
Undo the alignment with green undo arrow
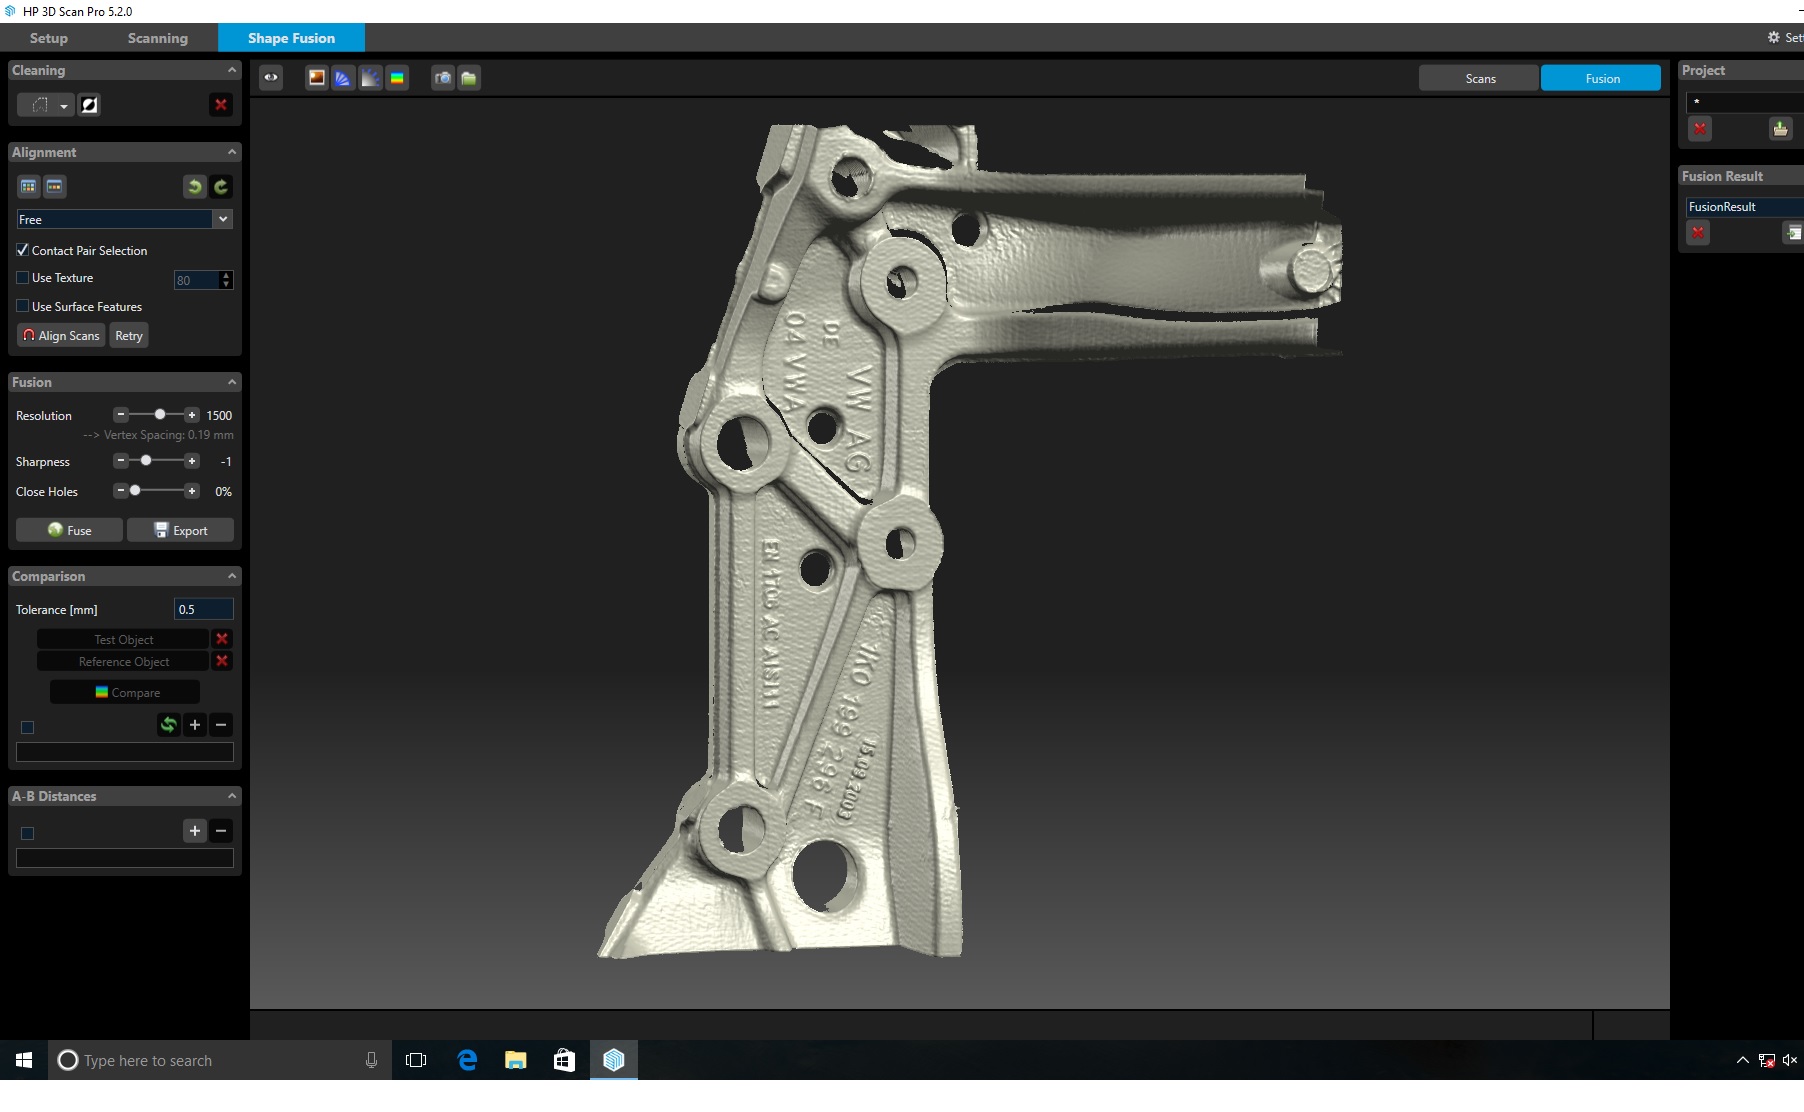[195, 187]
